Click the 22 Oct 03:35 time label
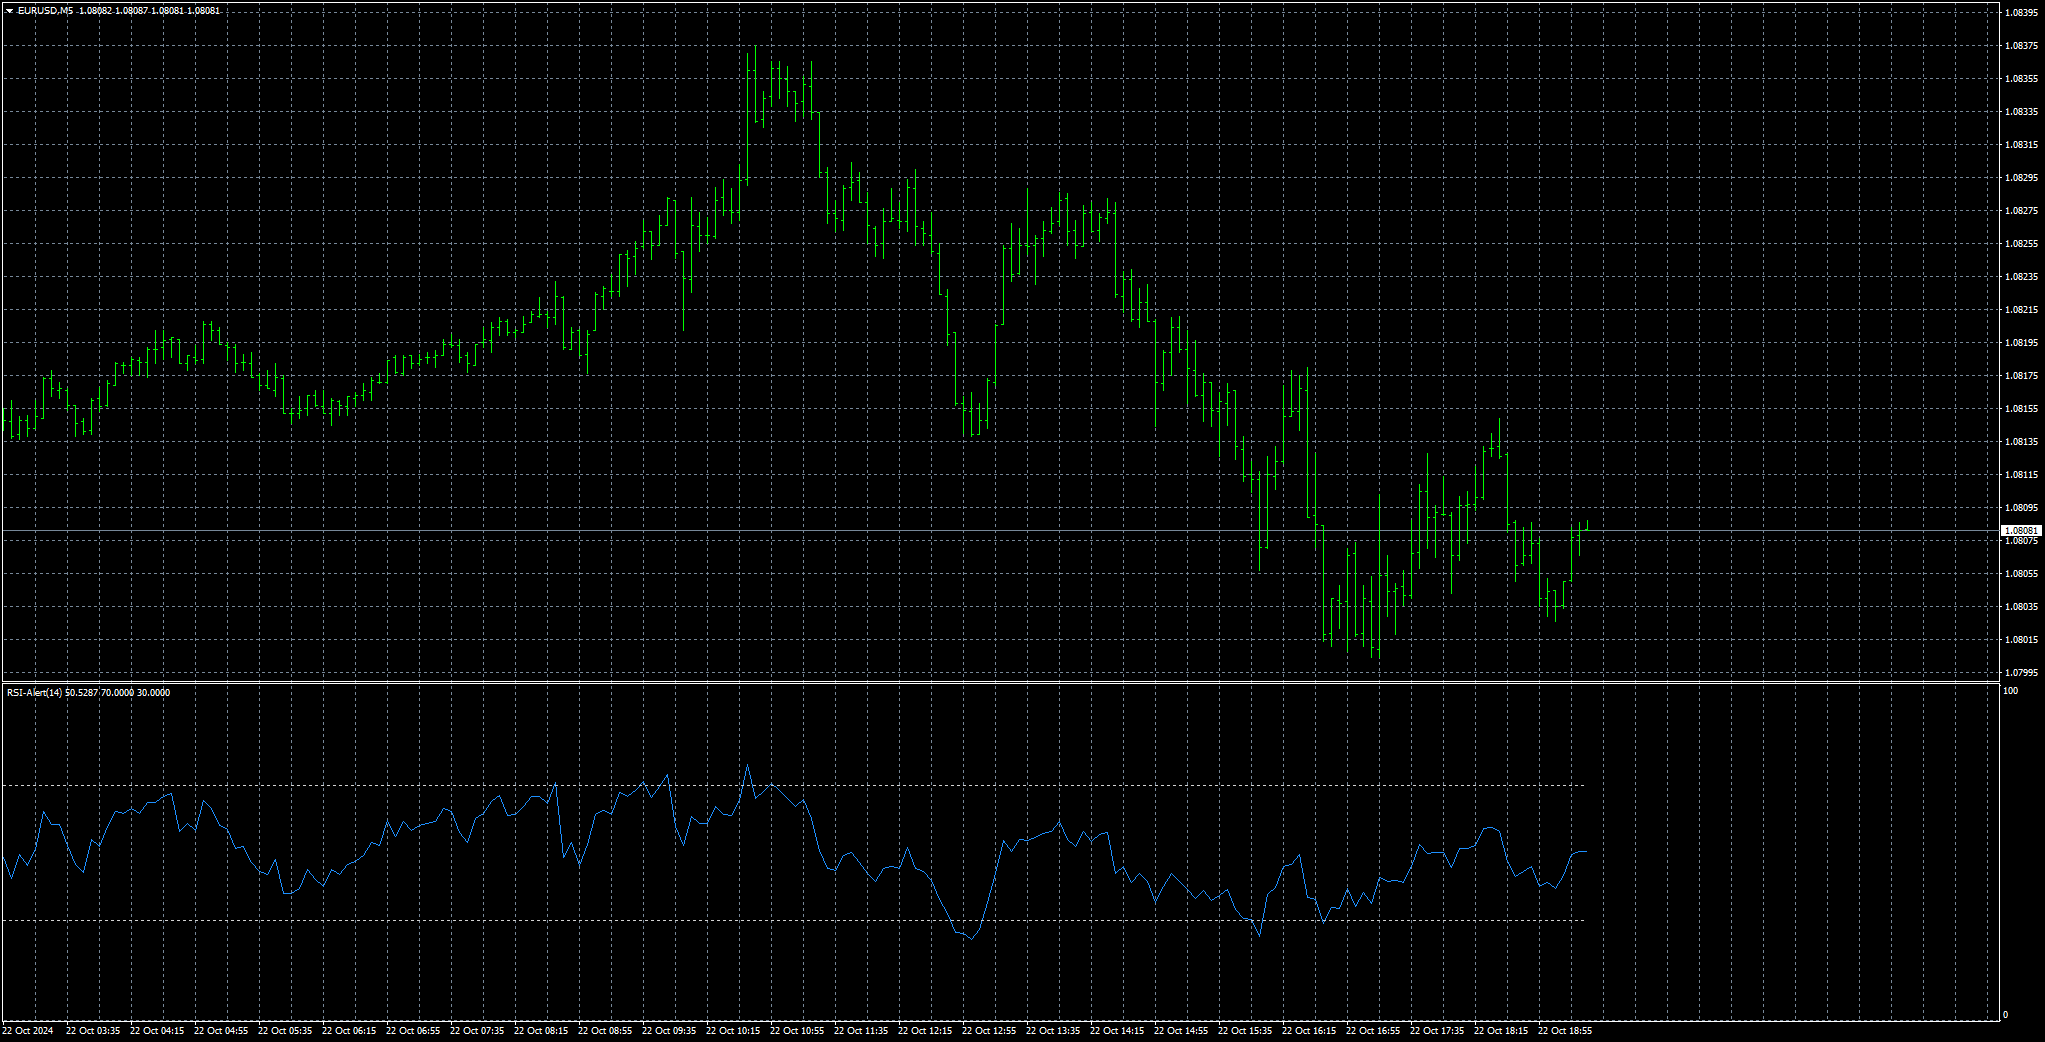 [93, 1031]
